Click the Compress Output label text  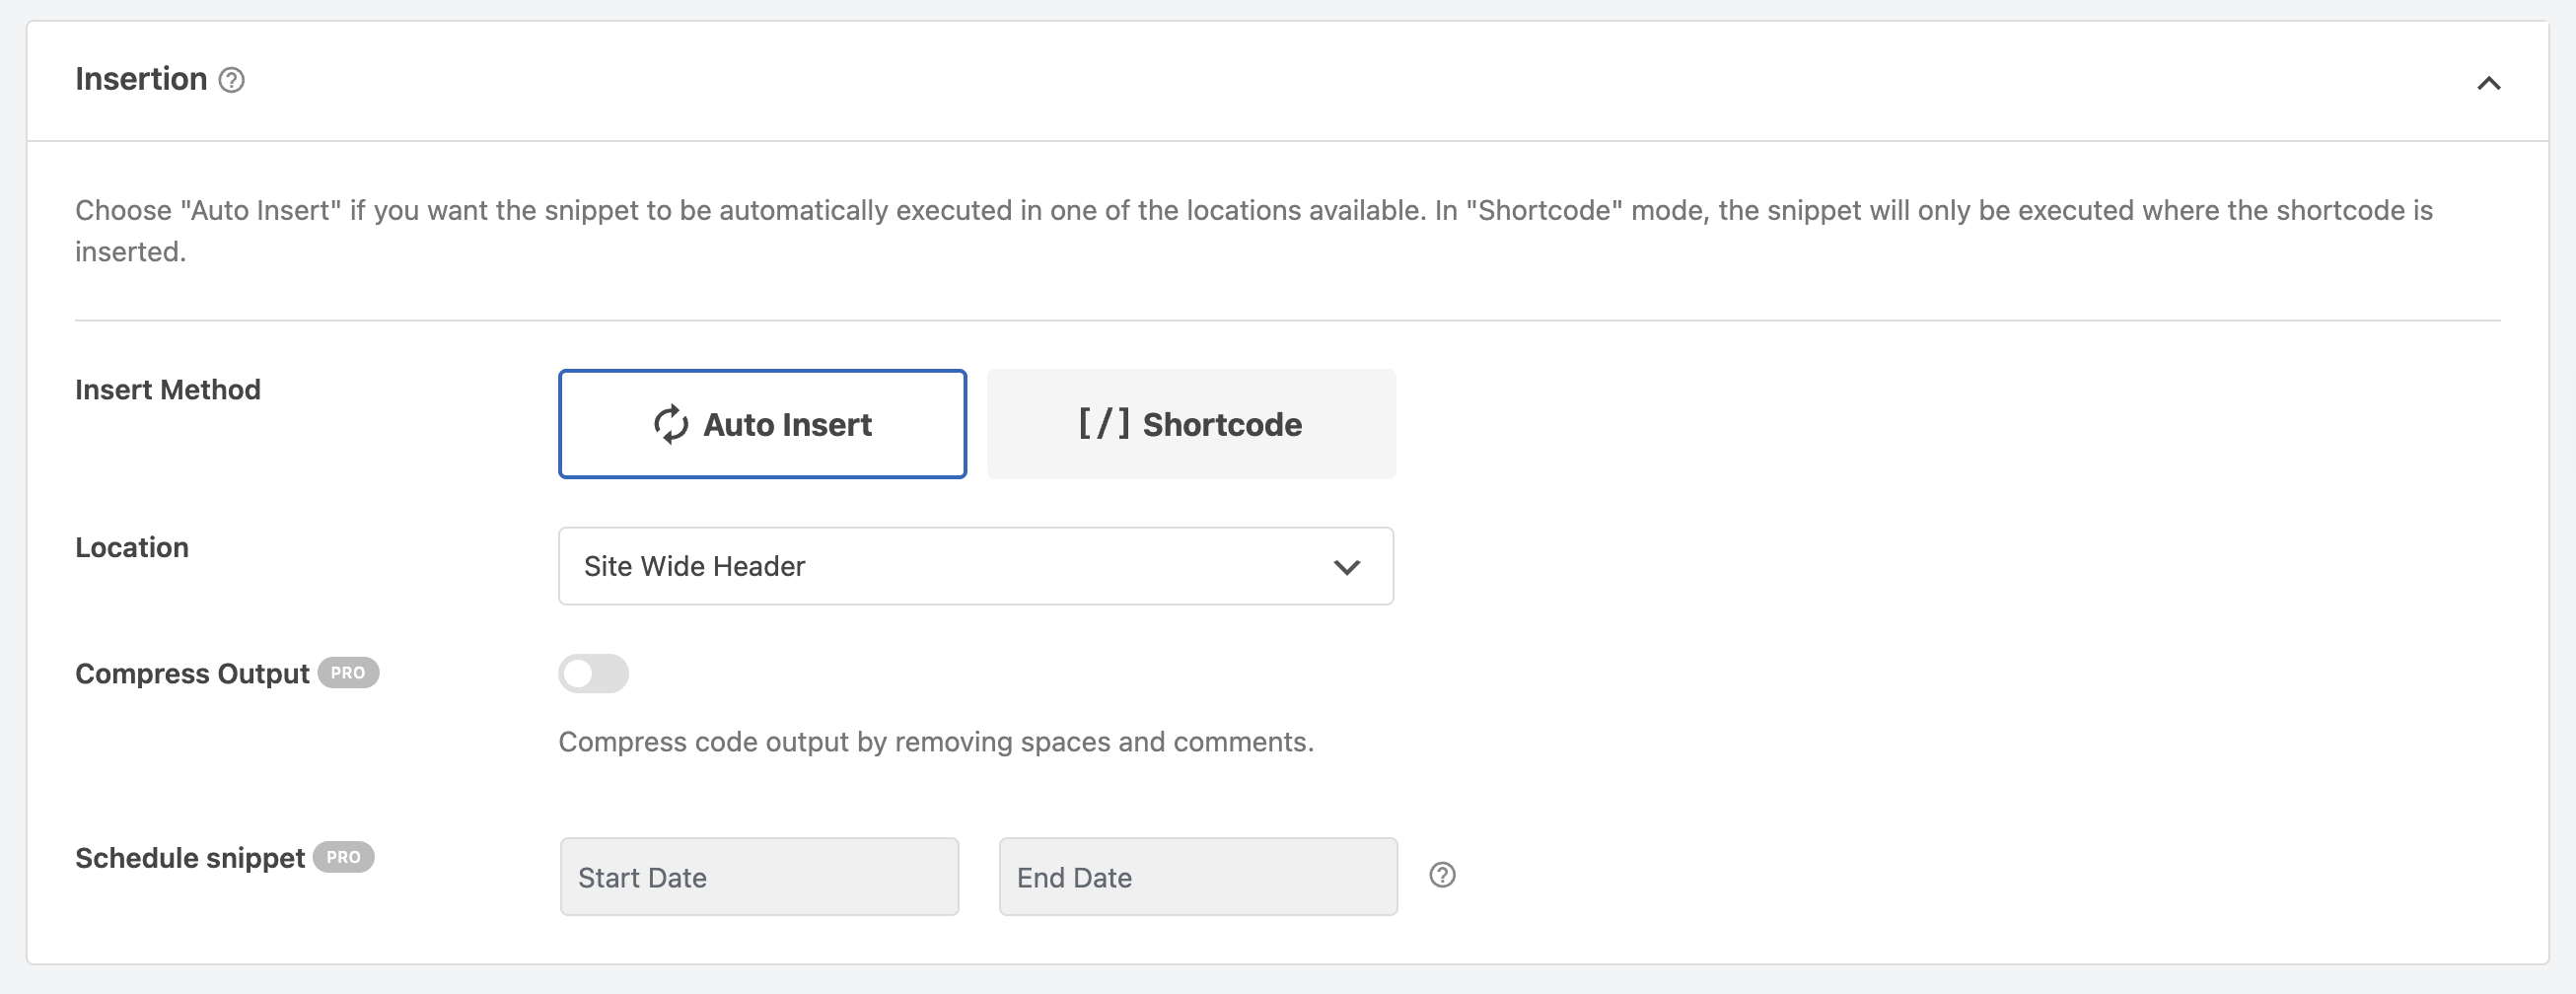[x=192, y=674]
